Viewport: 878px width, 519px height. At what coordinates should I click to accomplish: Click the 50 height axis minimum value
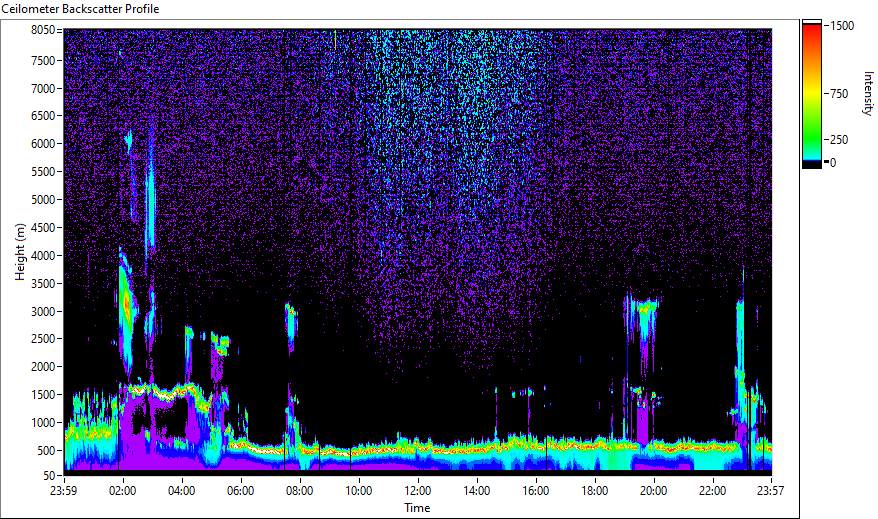(x=49, y=476)
